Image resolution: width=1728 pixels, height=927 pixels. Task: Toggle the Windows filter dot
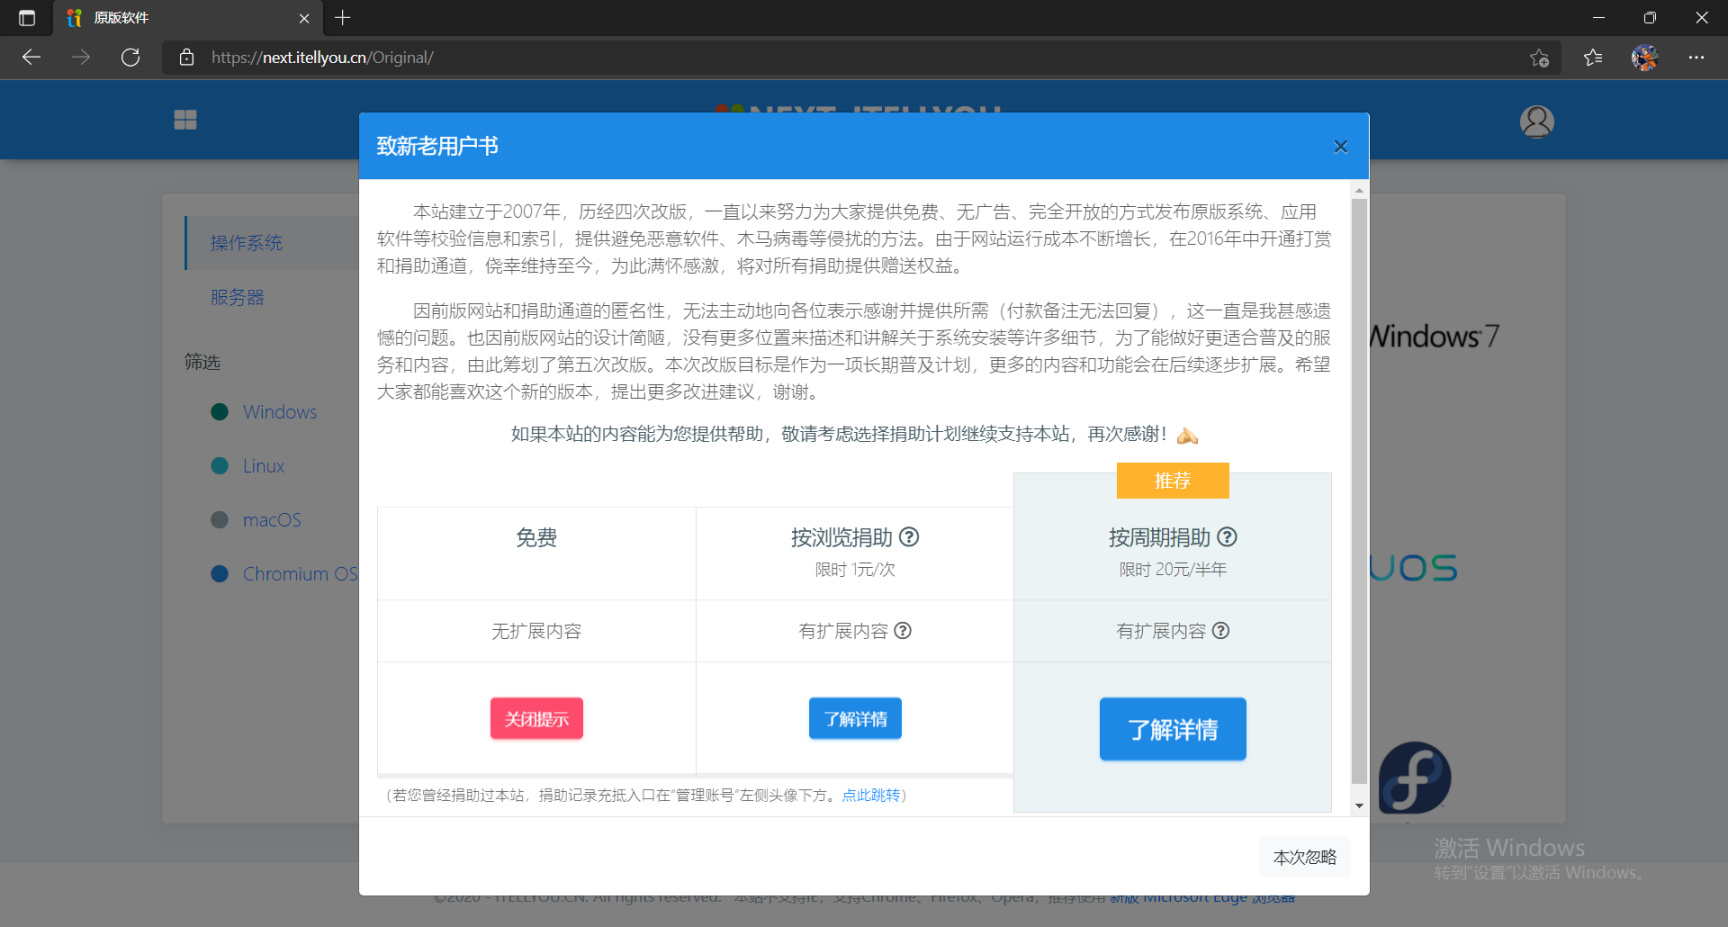click(x=220, y=412)
